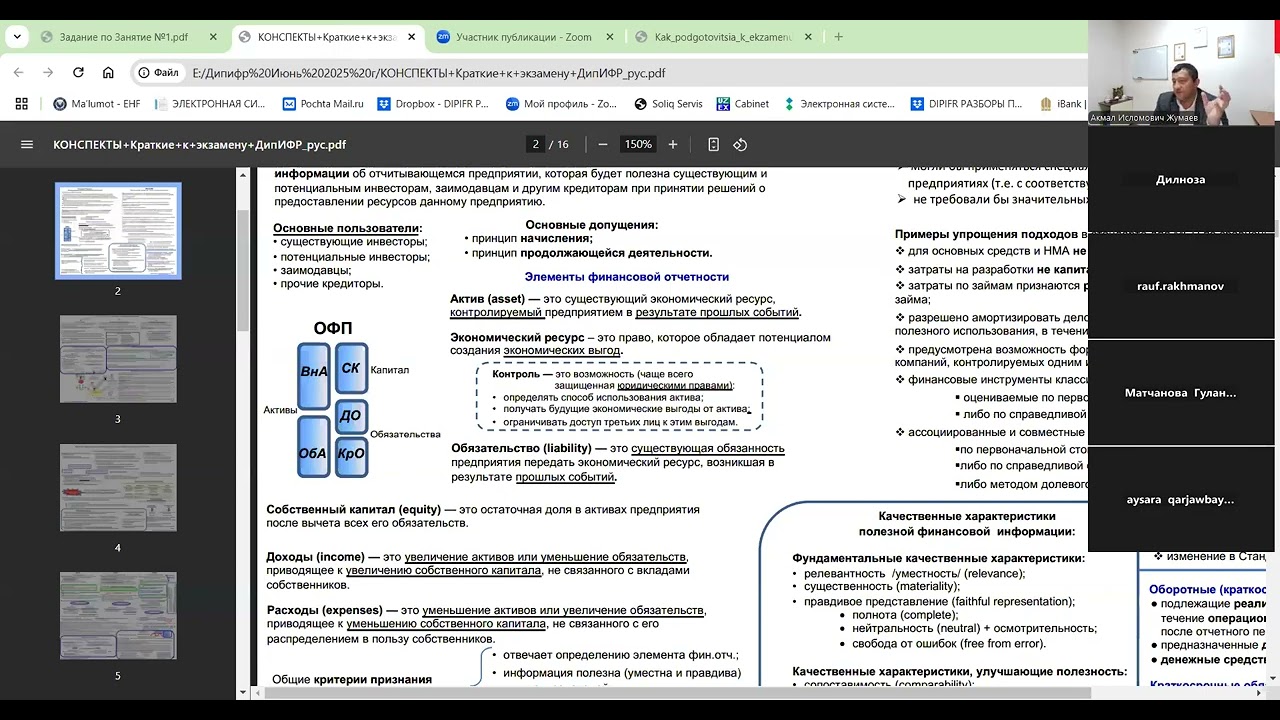Click the Элементы финансовой отчетности heading

point(627,277)
